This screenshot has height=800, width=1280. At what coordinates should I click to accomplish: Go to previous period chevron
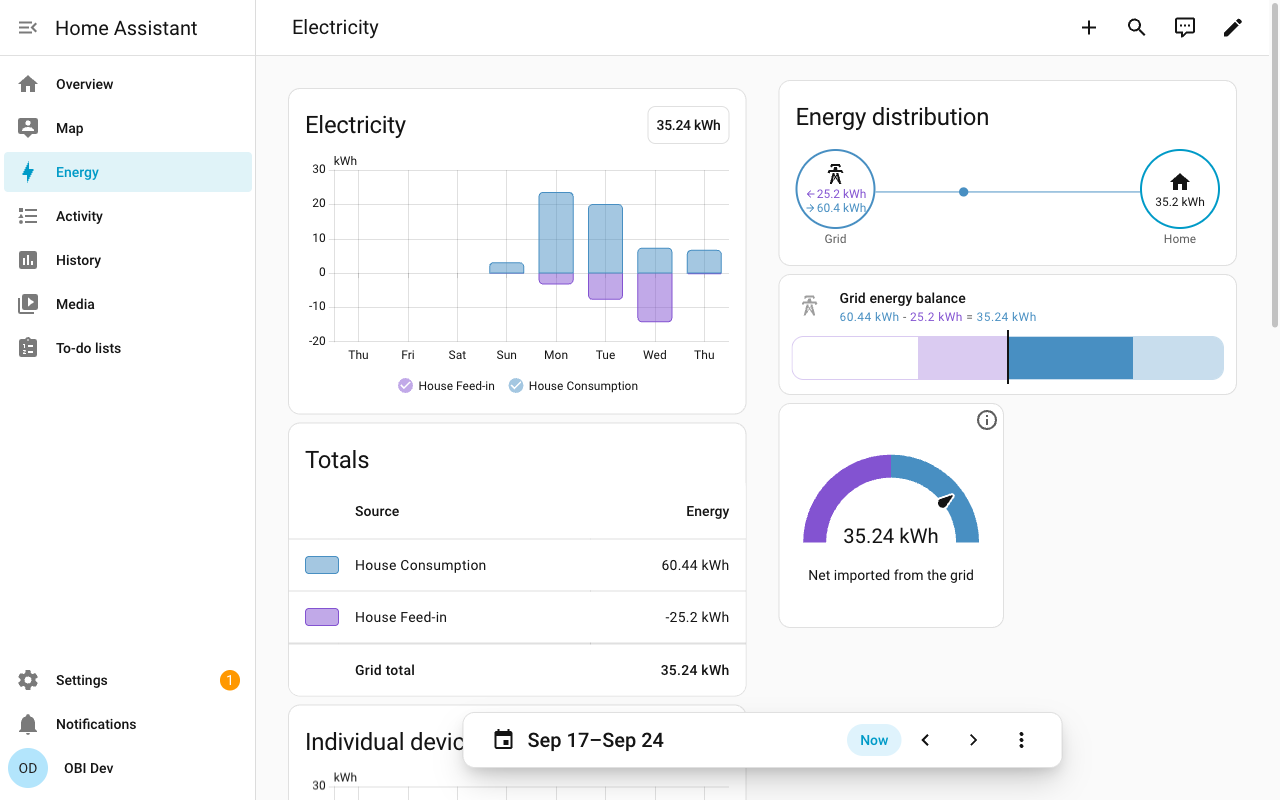coord(925,740)
